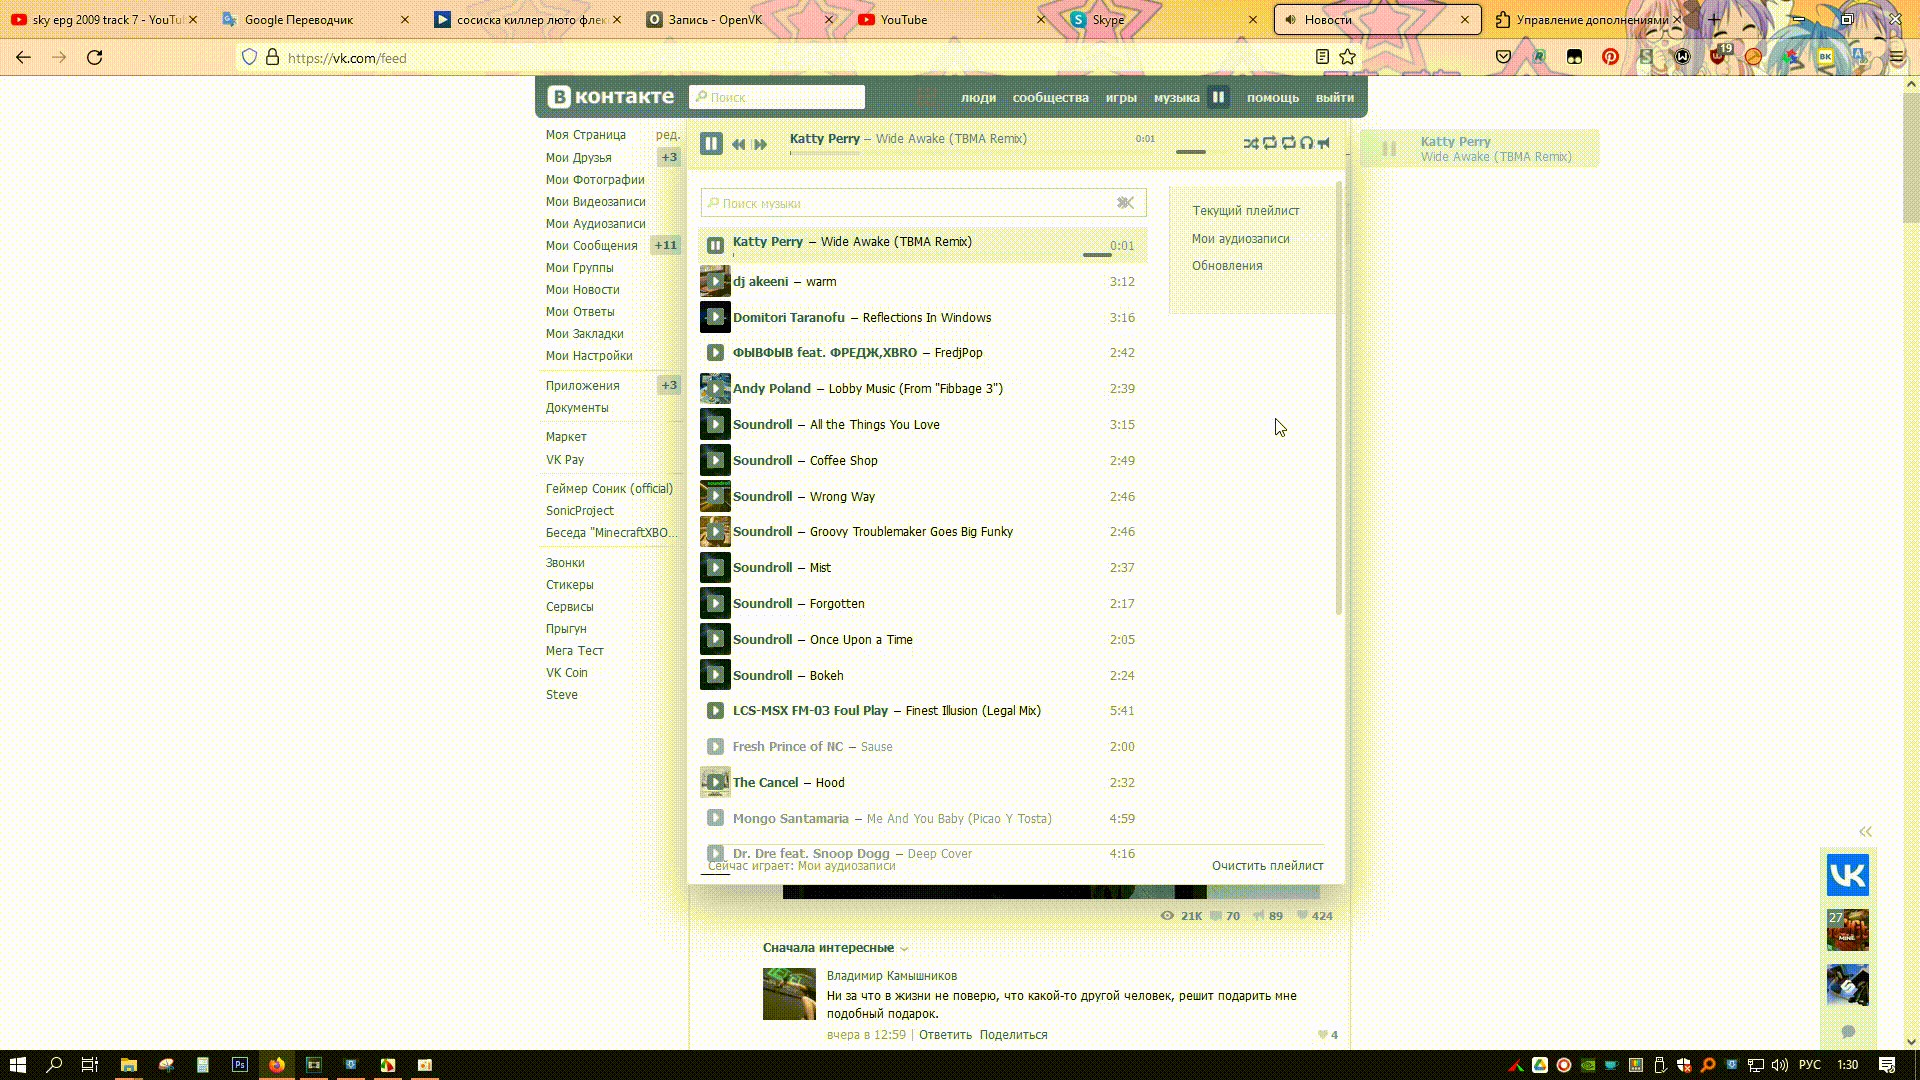This screenshot has width=1920, height=1080.
Task: Play 'LCS-MSX FM-03 Foul Play' track
Action: pos(715,711)
